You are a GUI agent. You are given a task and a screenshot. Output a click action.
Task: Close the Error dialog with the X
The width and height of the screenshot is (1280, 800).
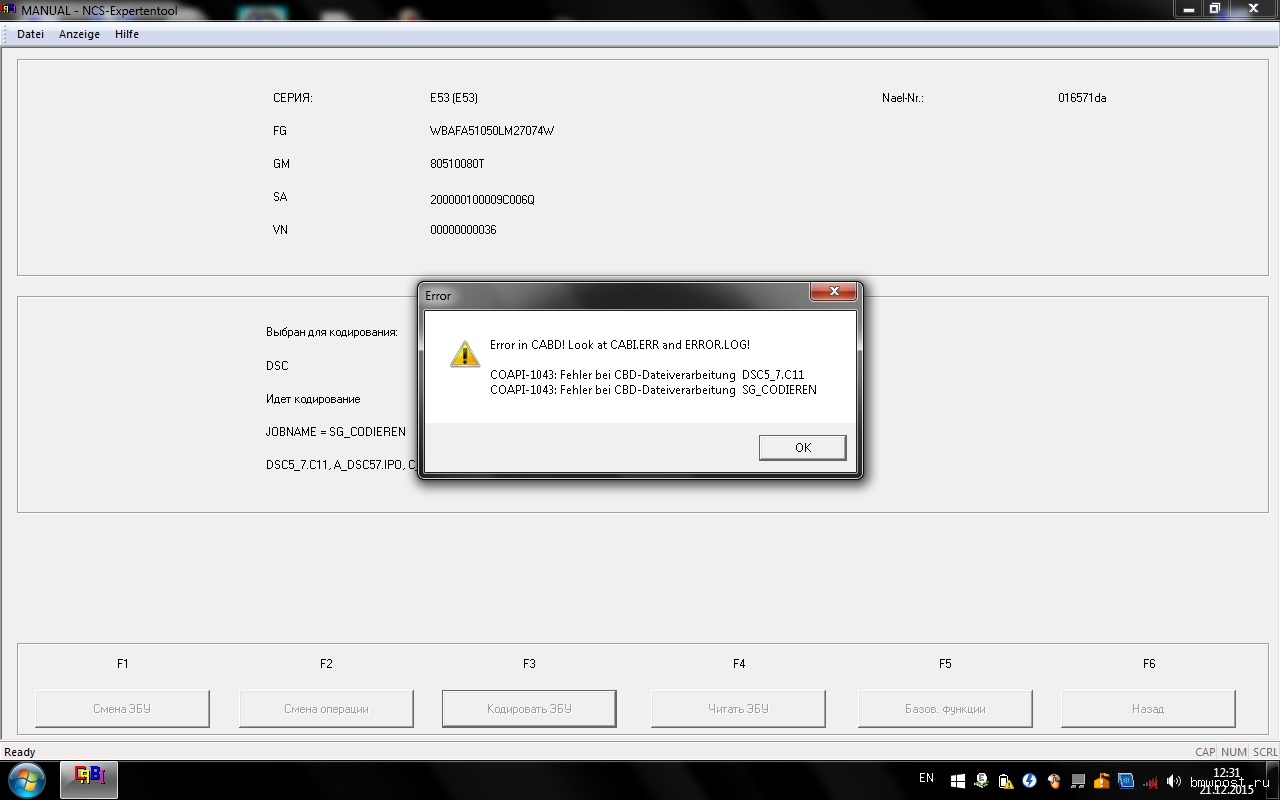[x=832, y=292]
